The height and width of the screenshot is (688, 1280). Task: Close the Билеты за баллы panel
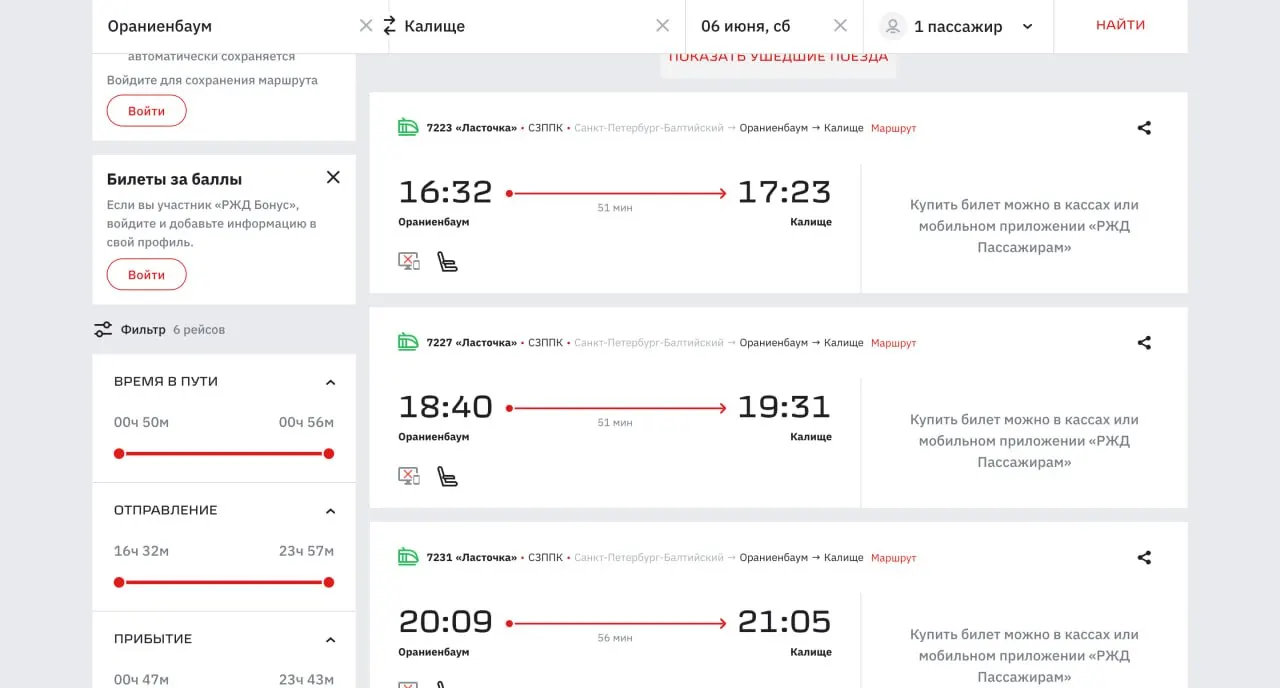point(333,177)
